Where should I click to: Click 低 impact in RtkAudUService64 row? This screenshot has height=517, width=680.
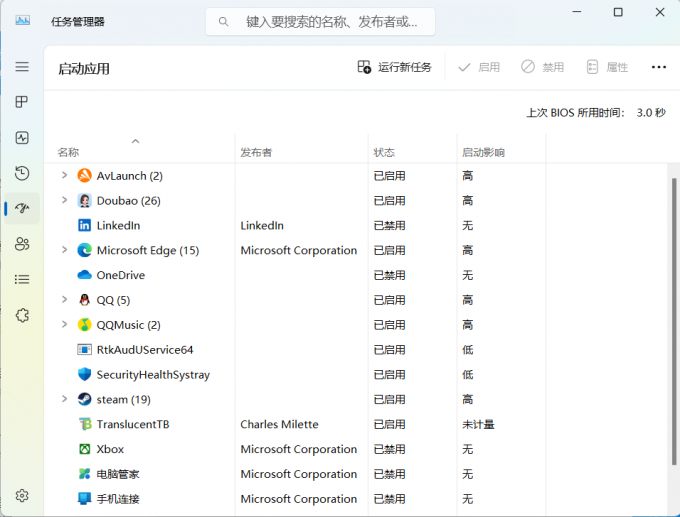[x=468, y=350]
